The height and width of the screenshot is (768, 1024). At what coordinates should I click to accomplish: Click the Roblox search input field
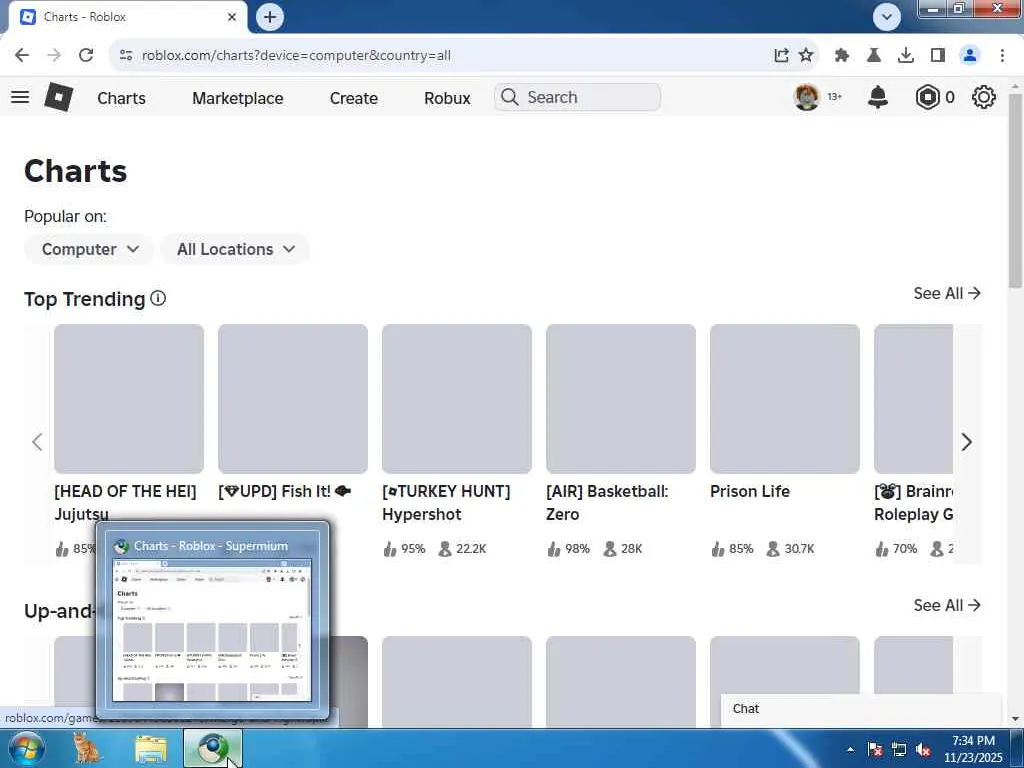pyautogui.click(x=577, y=97)
